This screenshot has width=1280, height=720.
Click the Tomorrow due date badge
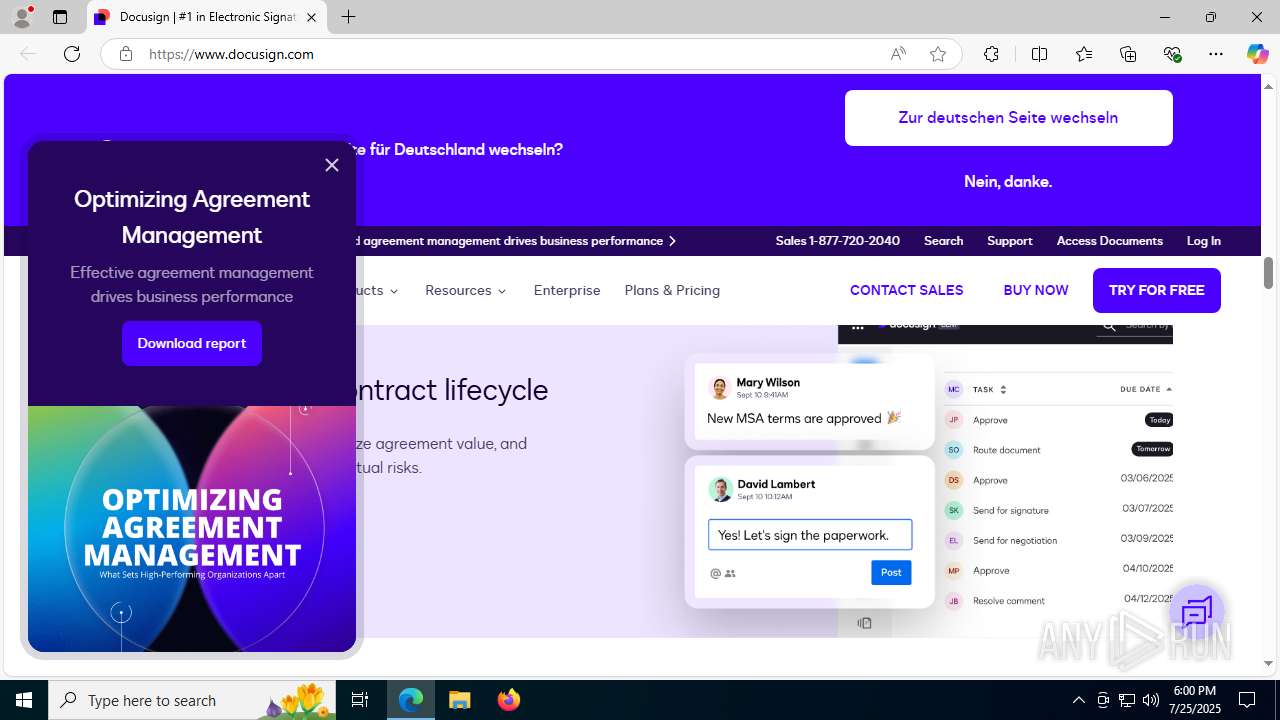click(x=1152, y=449)
